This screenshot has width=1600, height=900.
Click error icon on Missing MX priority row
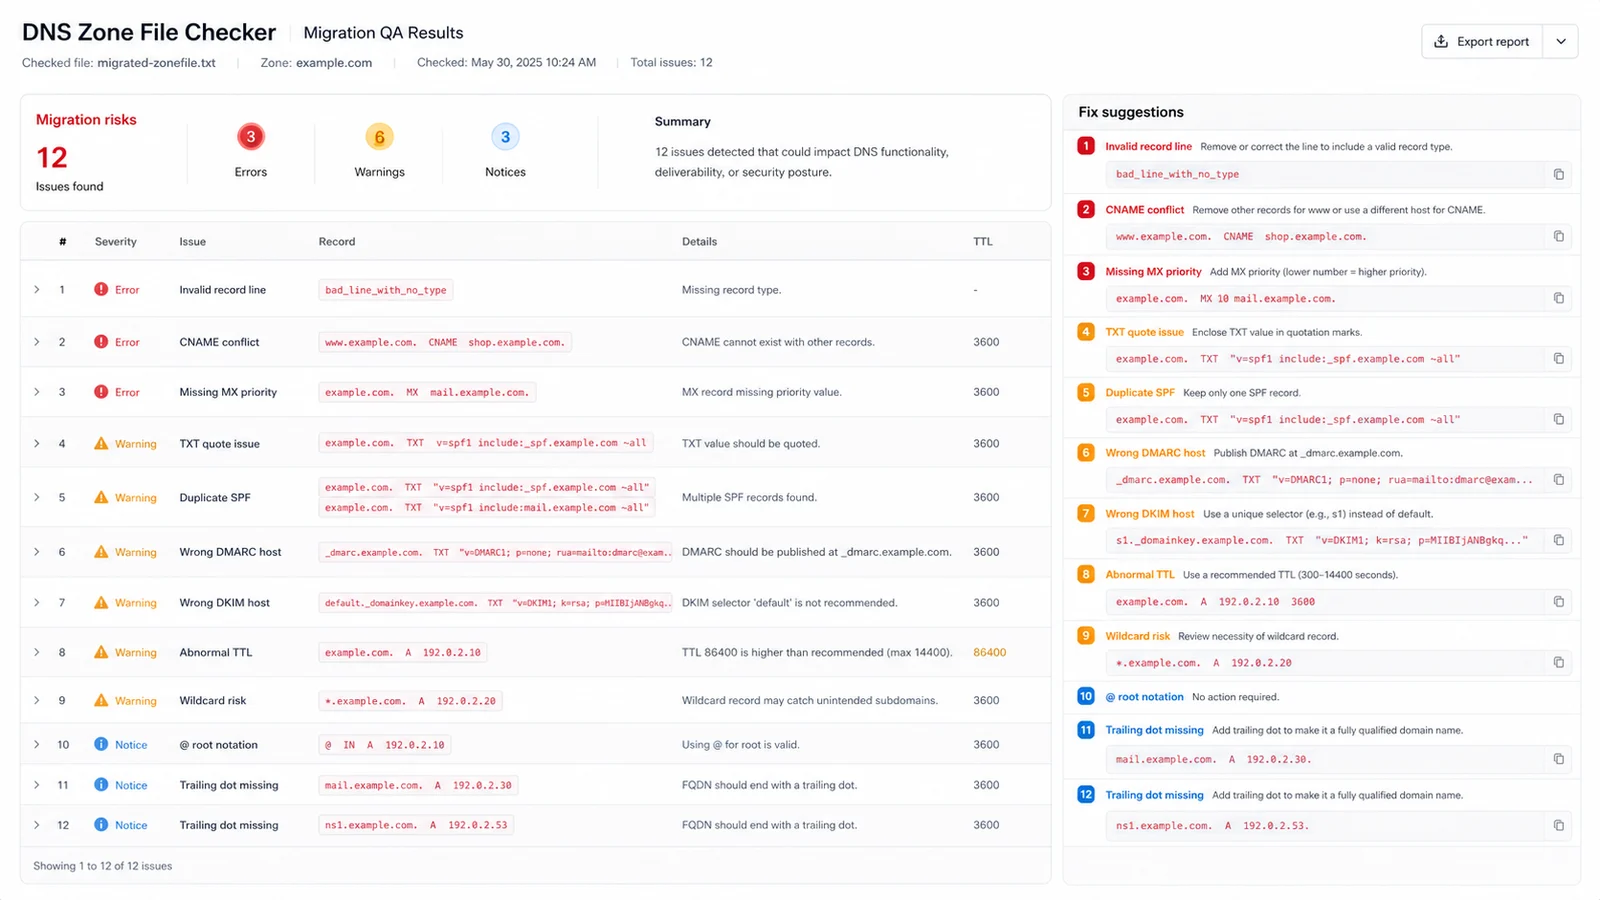pos(101,392)
